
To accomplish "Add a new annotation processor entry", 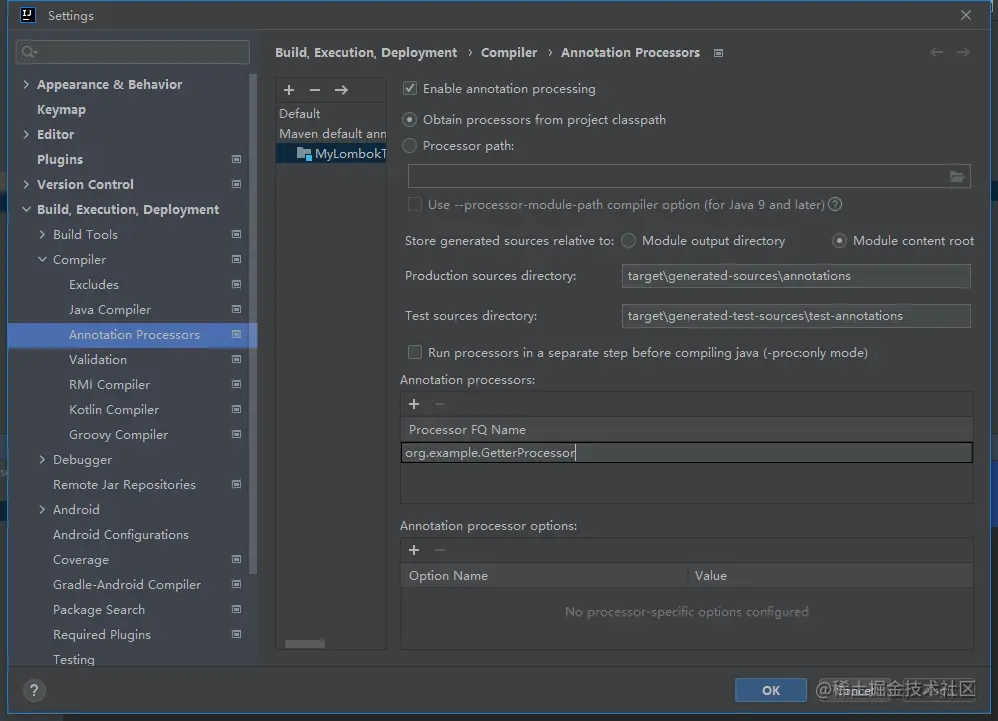I will [x=414, y=404].
